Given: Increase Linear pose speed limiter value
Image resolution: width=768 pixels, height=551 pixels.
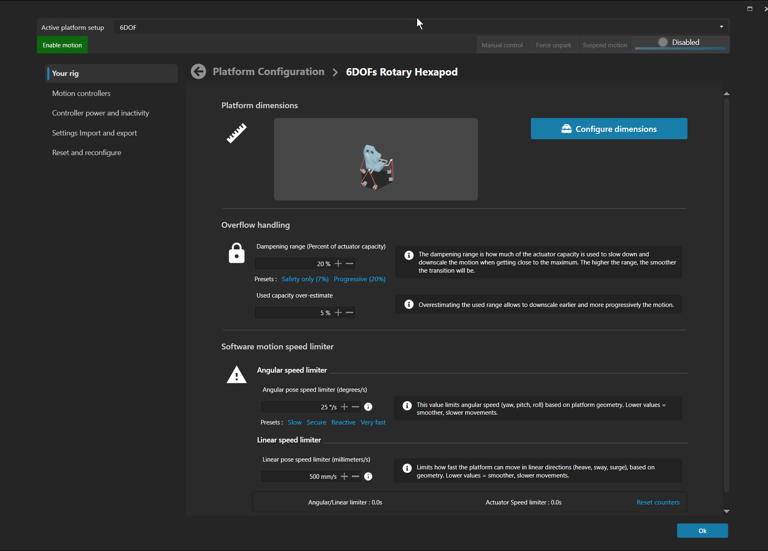Looking at the screenshot, I should tap(344, 477).
